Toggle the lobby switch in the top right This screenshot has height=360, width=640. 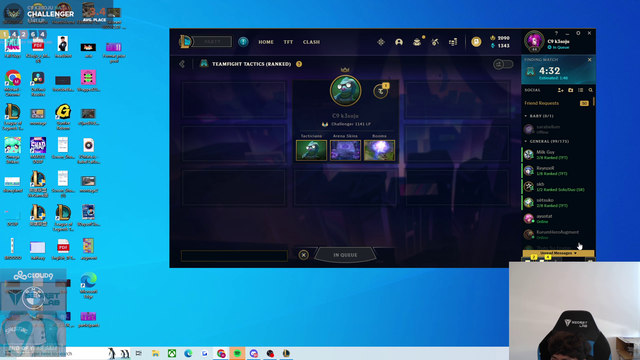[x=503, y=64]
